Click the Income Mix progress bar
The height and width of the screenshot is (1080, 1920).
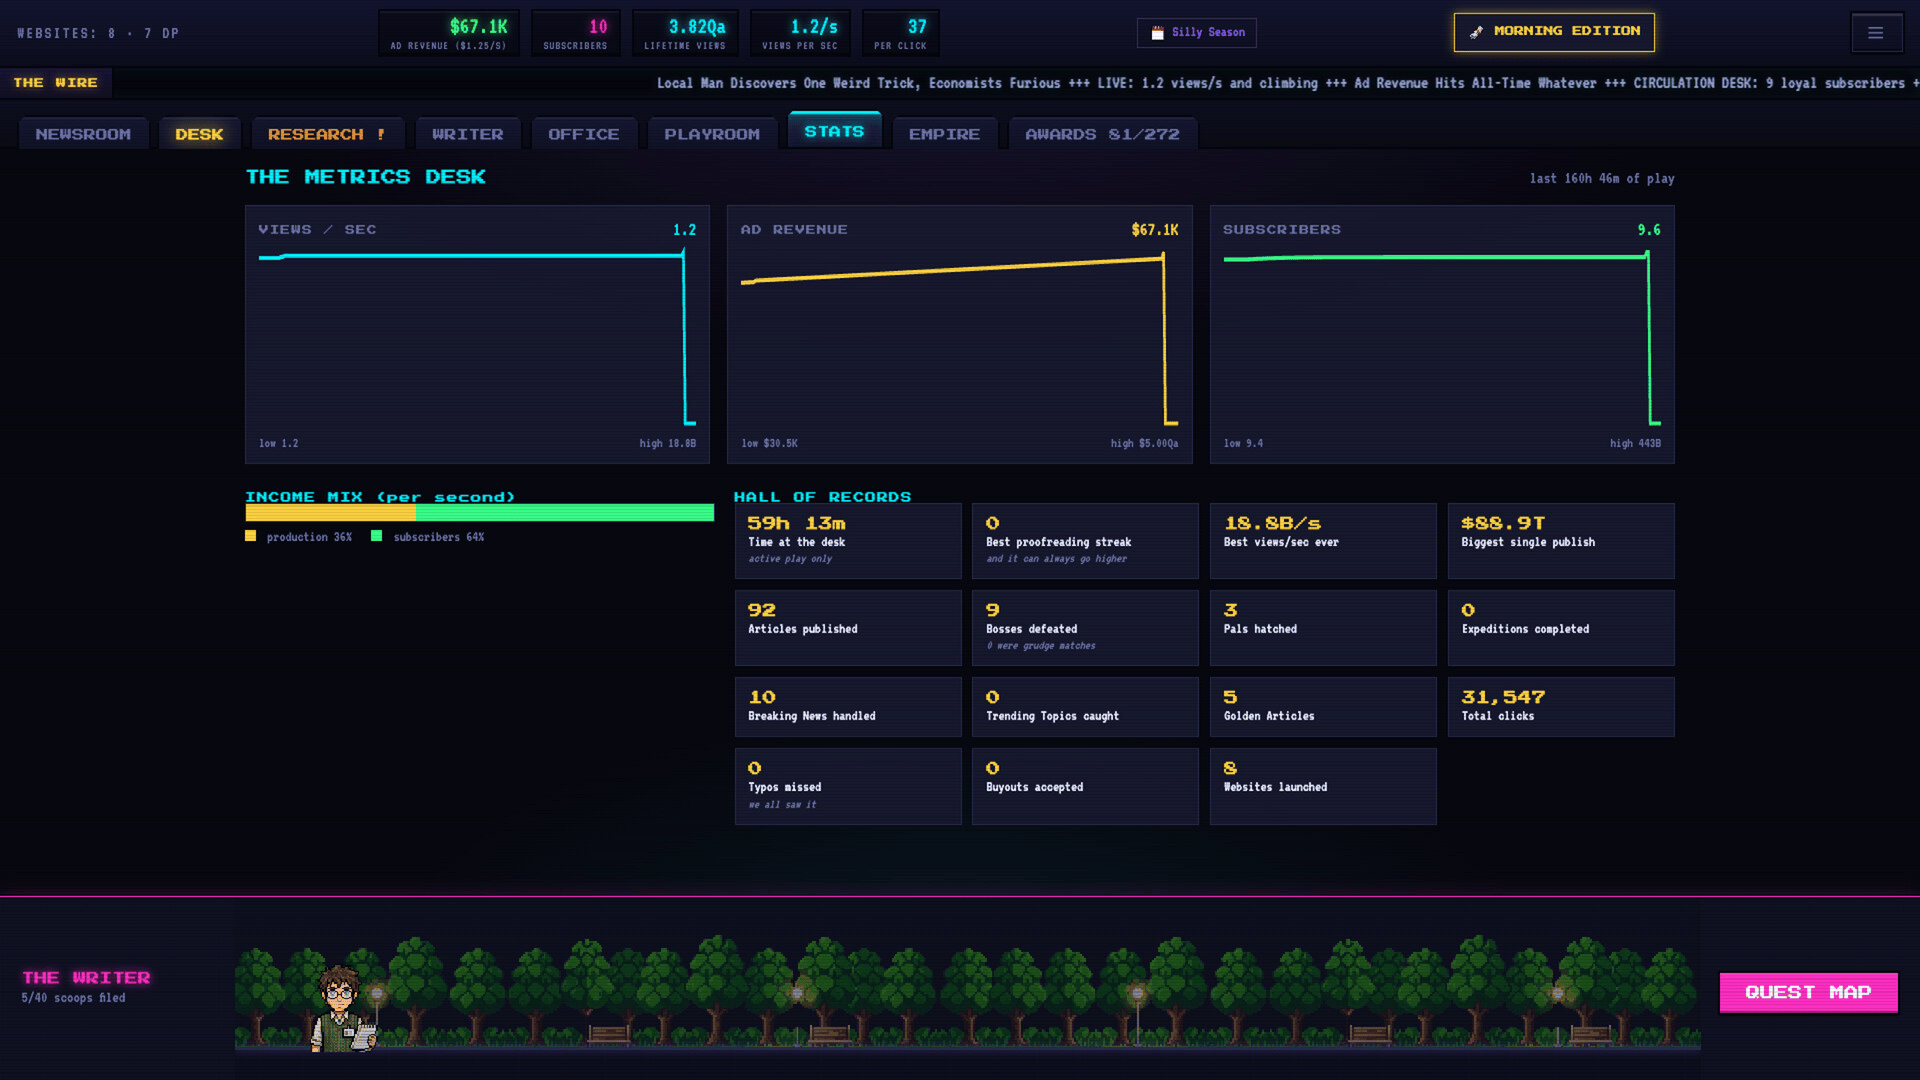pyautogui.click(x=480, y=513)
